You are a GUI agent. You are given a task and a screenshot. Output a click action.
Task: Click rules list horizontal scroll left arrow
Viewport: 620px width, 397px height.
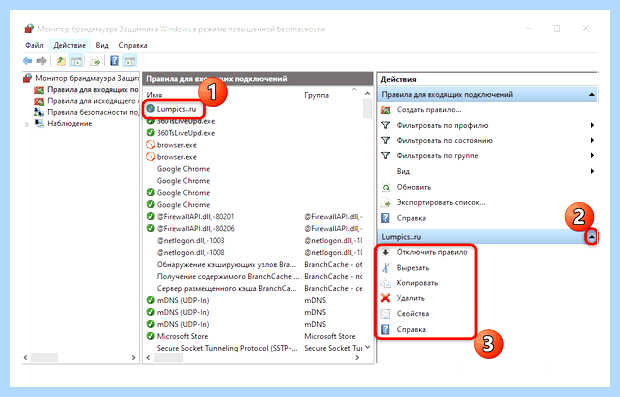(x=148, y=357)
